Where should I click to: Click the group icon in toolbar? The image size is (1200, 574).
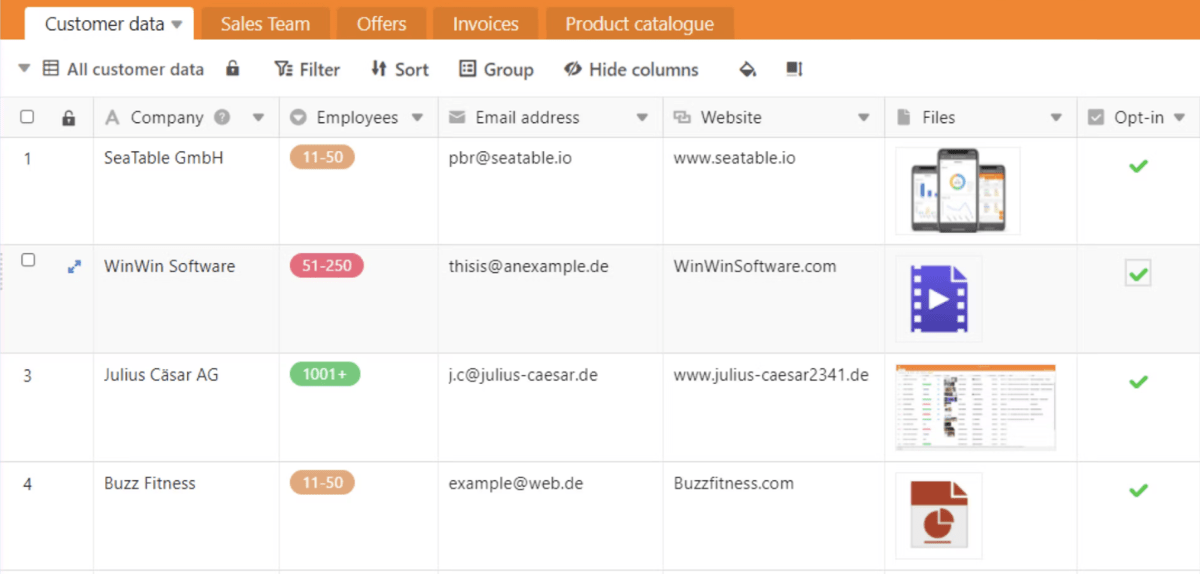pyautogui.click(x=467, y=69)
